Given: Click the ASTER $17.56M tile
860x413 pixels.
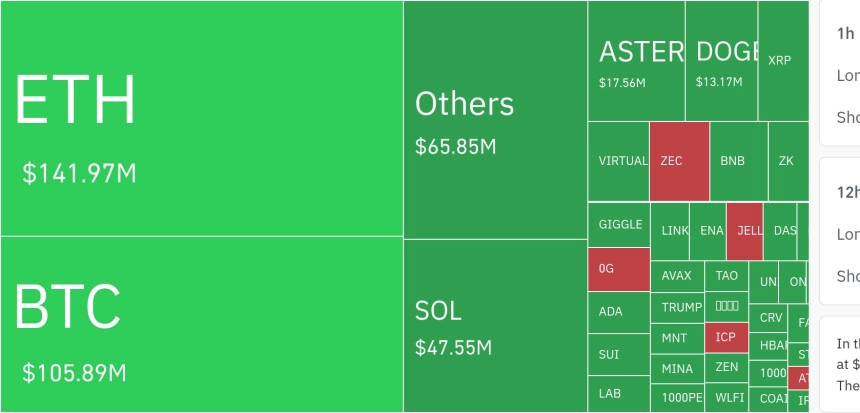Looking at the screenshot, I should [636, 62].
